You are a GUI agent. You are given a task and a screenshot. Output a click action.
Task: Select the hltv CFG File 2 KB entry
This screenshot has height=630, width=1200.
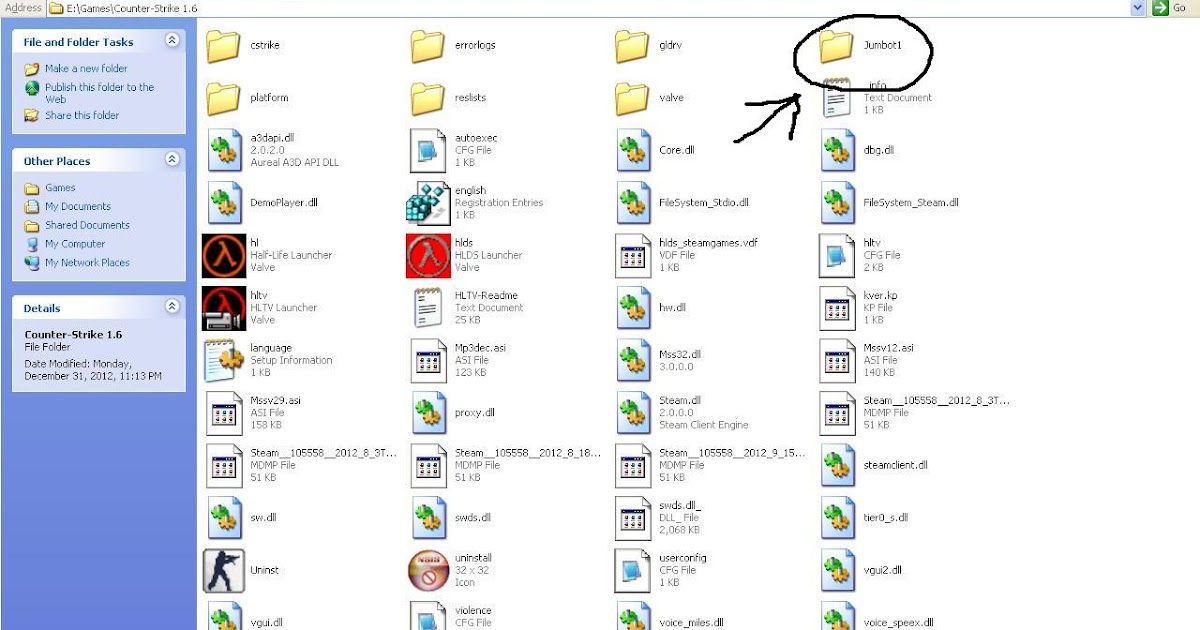(x=860, y=255)
